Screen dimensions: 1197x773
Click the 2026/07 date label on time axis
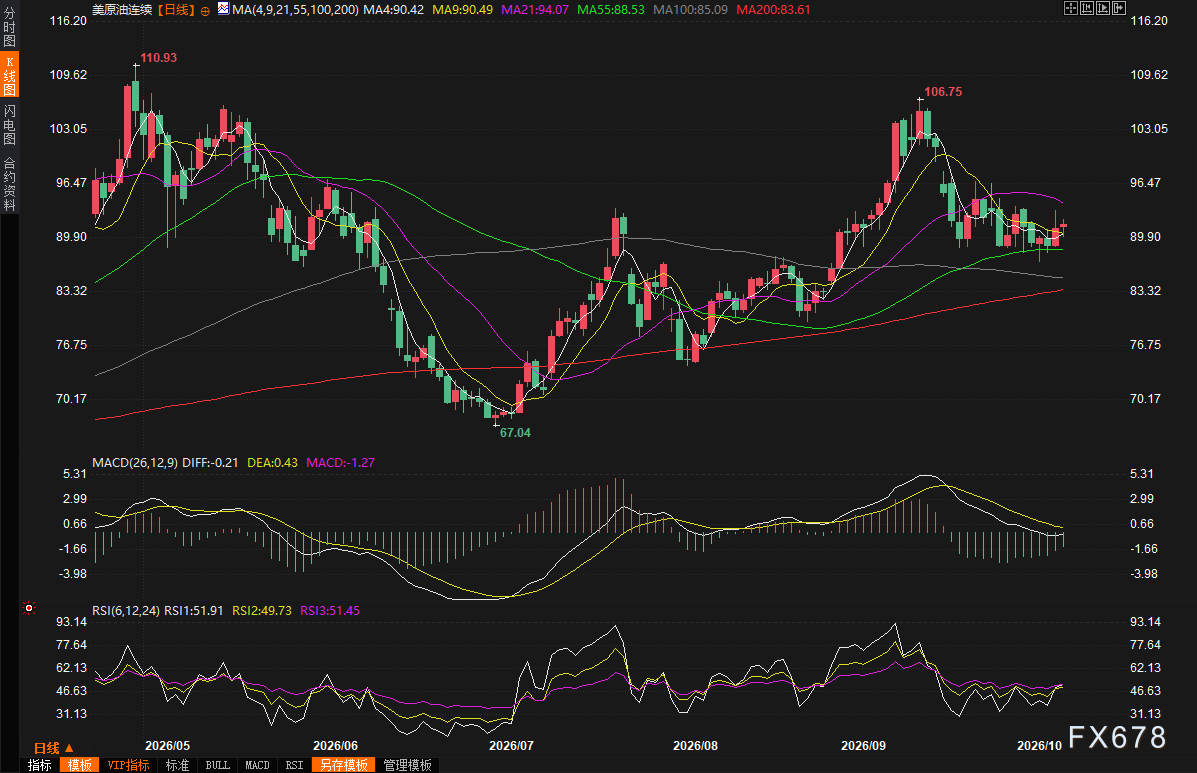click(511, 746)
